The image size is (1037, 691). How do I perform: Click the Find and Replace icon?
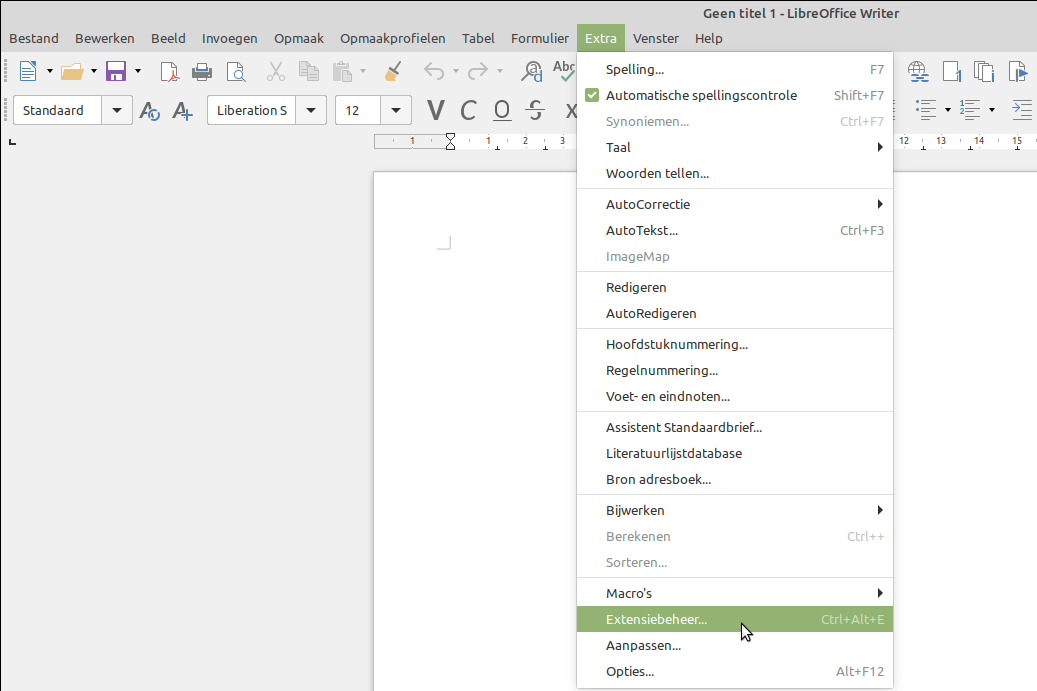click(x=533, y=71)
